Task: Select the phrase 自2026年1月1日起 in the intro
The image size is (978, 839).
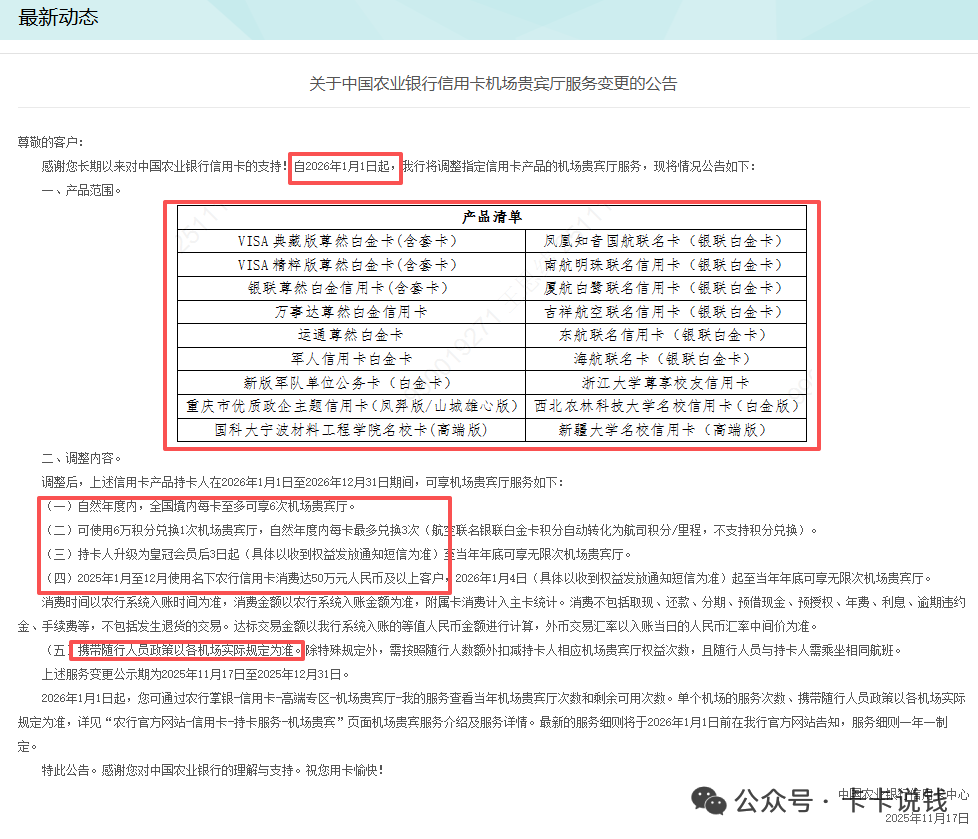Action: point(344,167)
